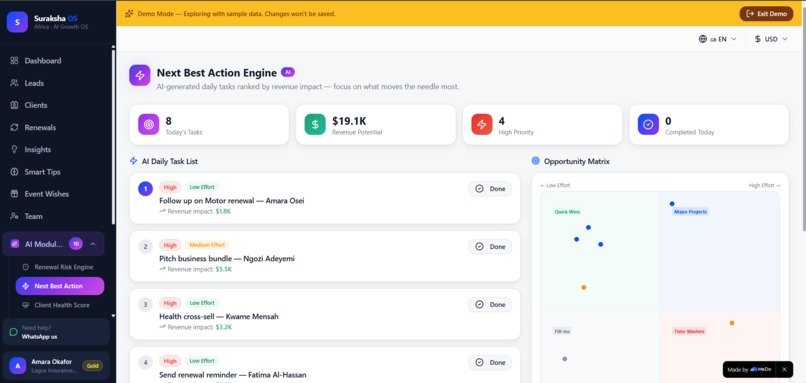Screen dimensions: 806x383
Task: Click the blue dot above Major Projects
Action: coord(672,204)
